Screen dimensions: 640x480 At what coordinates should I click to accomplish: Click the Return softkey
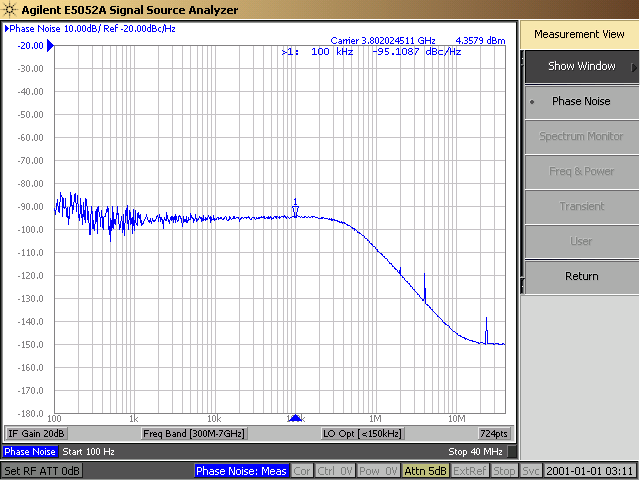point(582,276)
